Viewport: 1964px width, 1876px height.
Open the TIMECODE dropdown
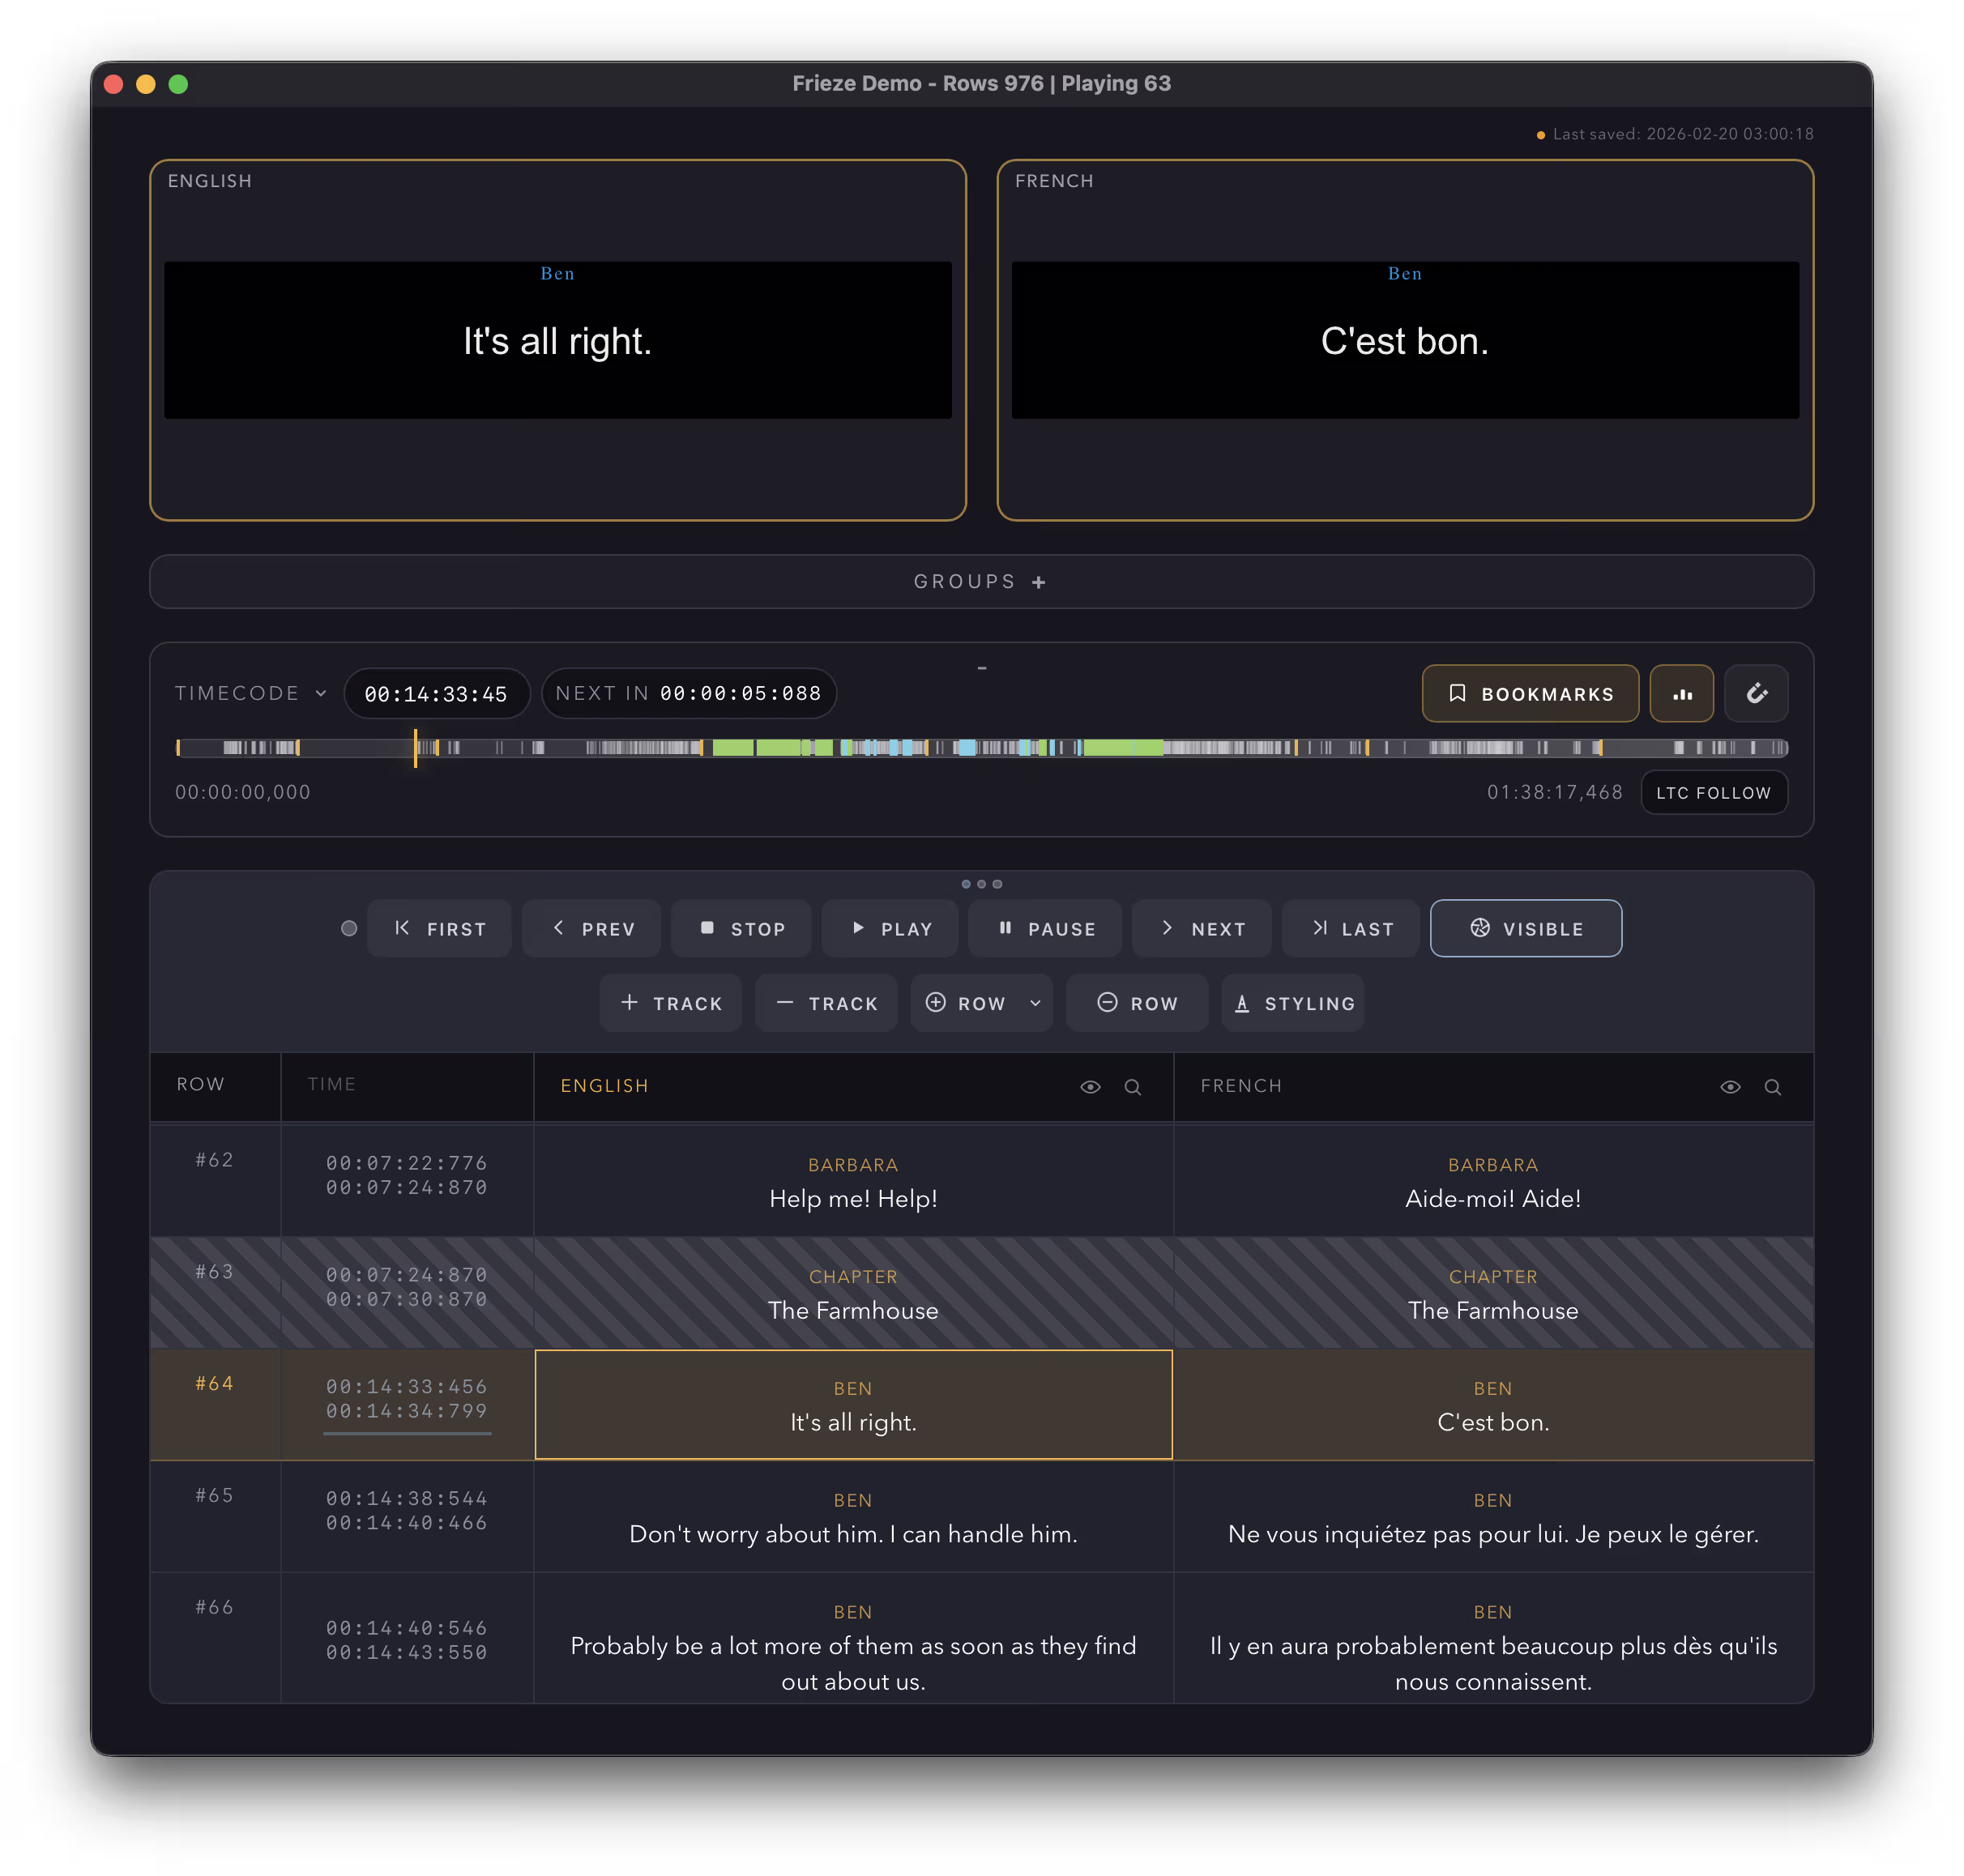[x=250, y=693]
